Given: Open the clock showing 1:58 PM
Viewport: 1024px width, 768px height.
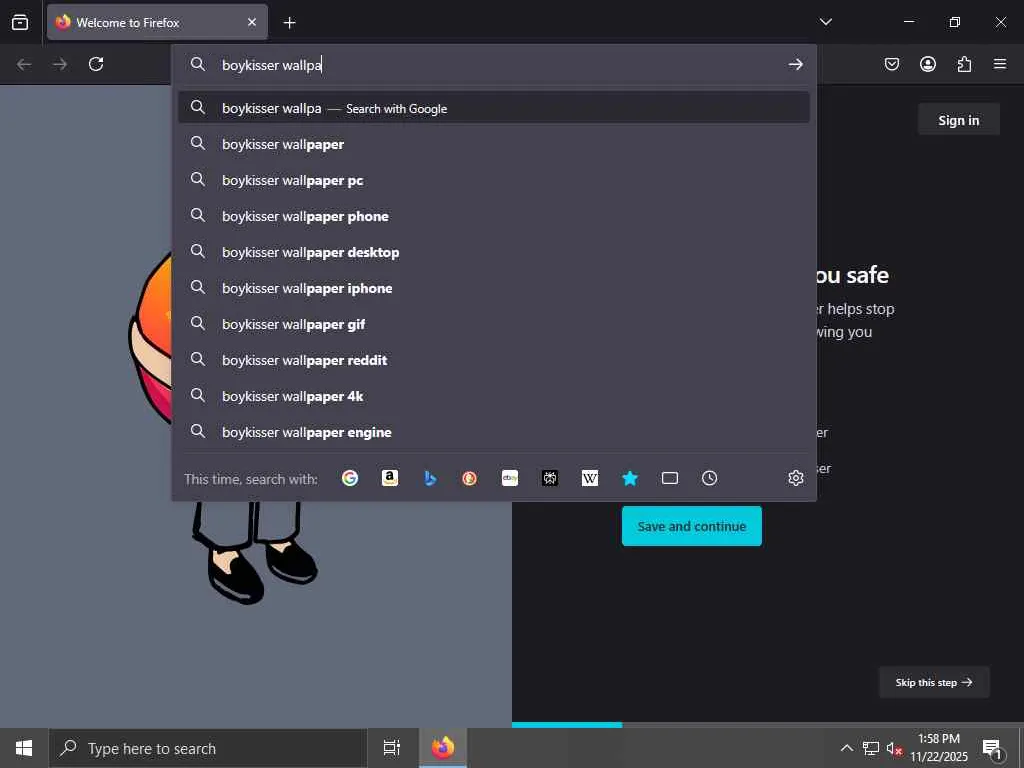Looking at the screenshot, I should pos(939,748).
